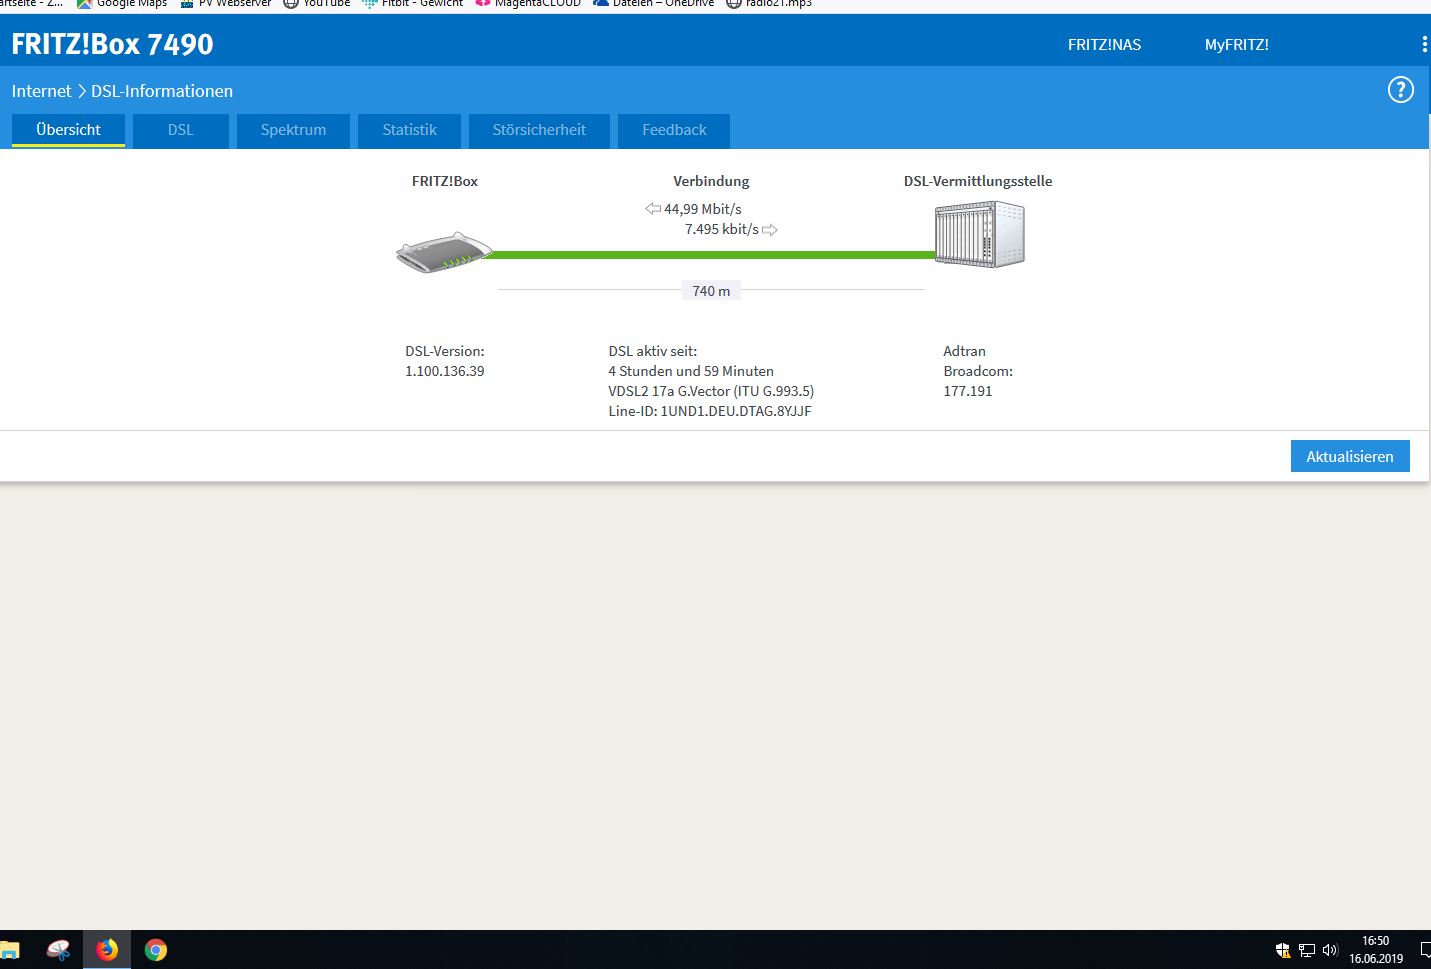Screen dimensions: 1431x969
Task: Open the three-dot menu in header
Action: point(1424,44)
